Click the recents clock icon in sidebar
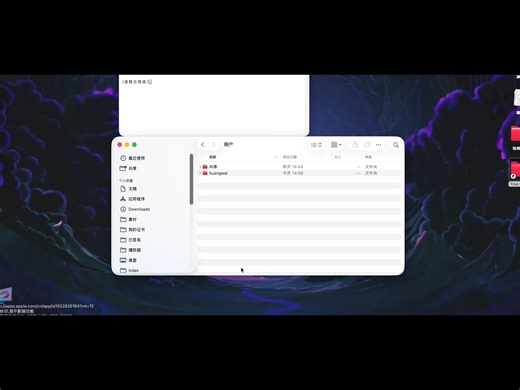520x390 pixels. tap(123, 158)
